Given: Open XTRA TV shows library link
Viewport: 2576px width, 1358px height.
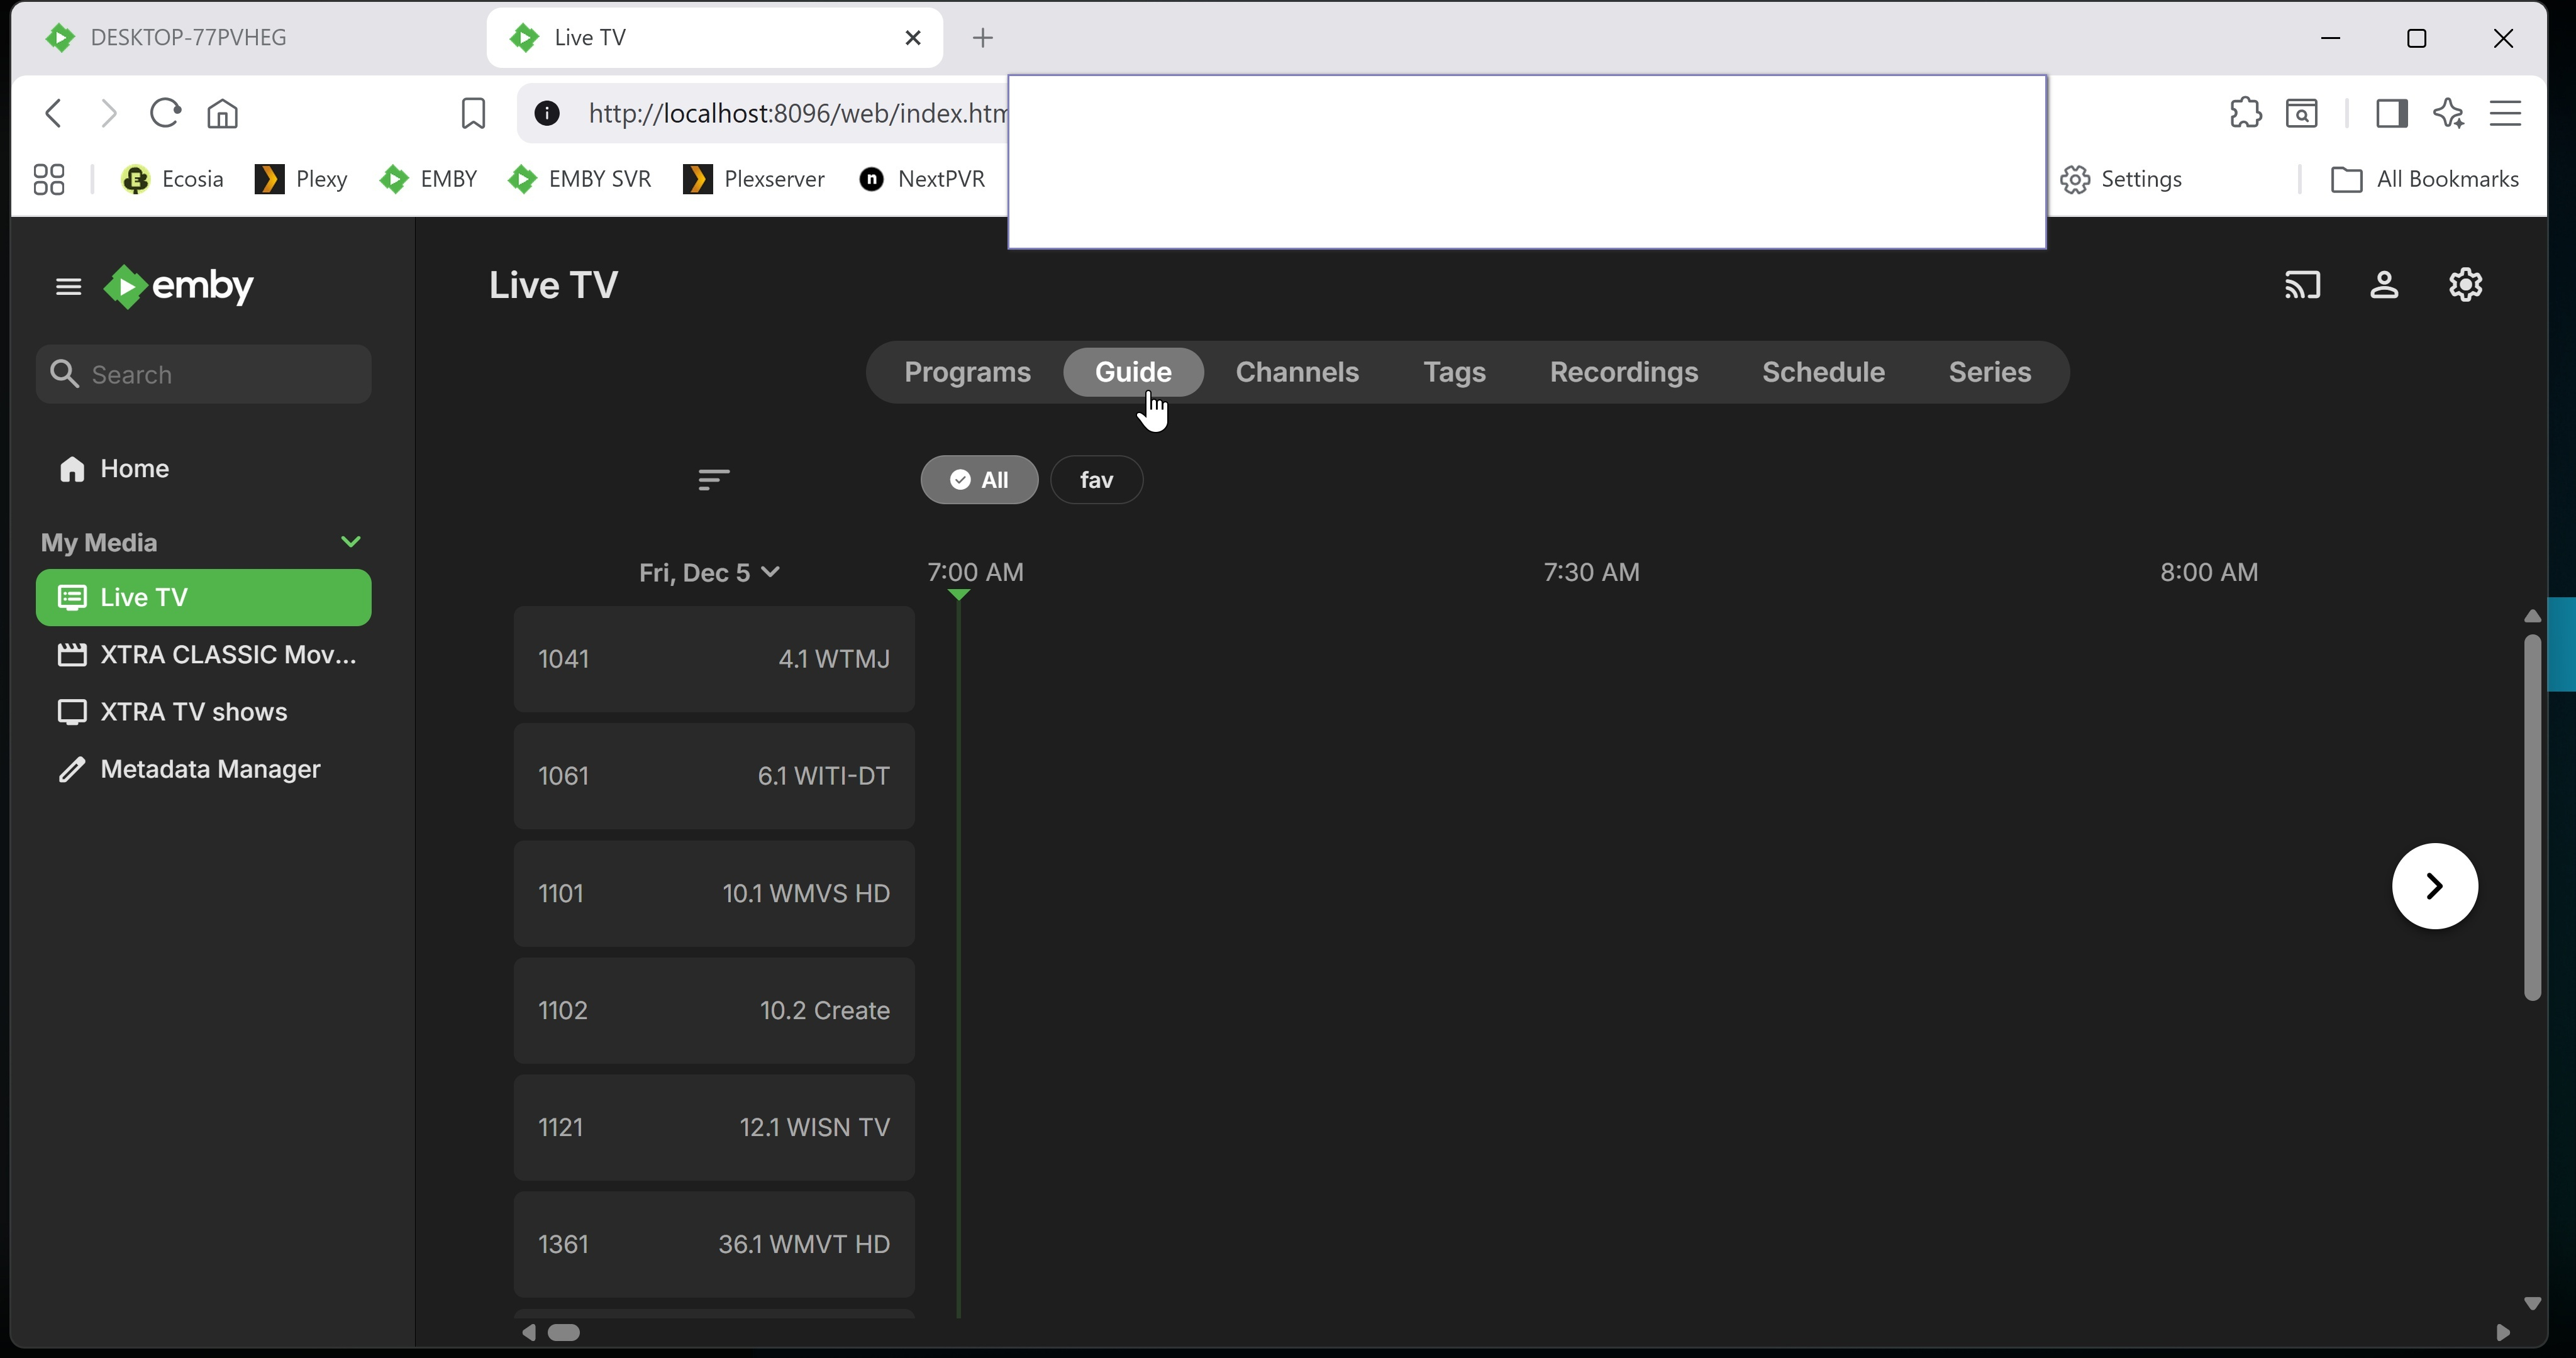Looking at the screenshot, I should tap(194, 712).
